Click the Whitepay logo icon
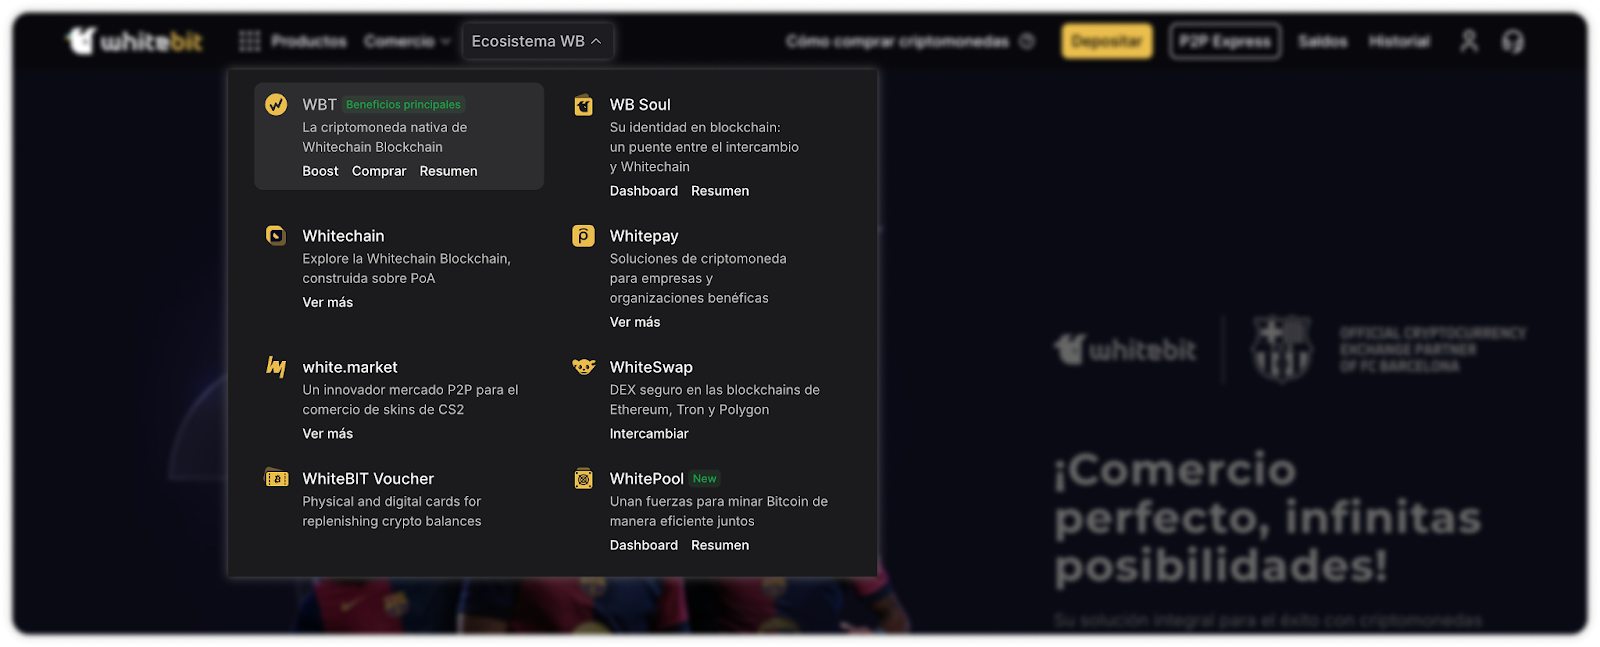The width and height of the screenshot is (1600, 647). pos(583,236)
